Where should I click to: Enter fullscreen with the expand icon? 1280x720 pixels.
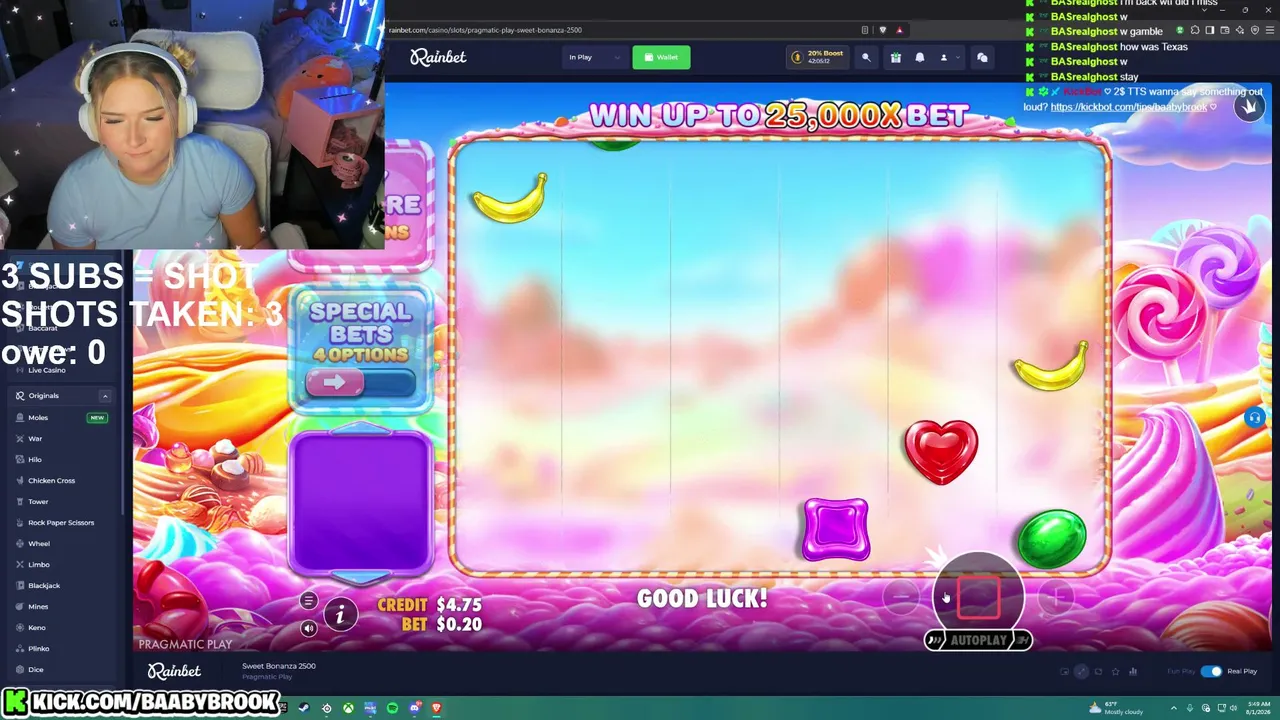1081,671
